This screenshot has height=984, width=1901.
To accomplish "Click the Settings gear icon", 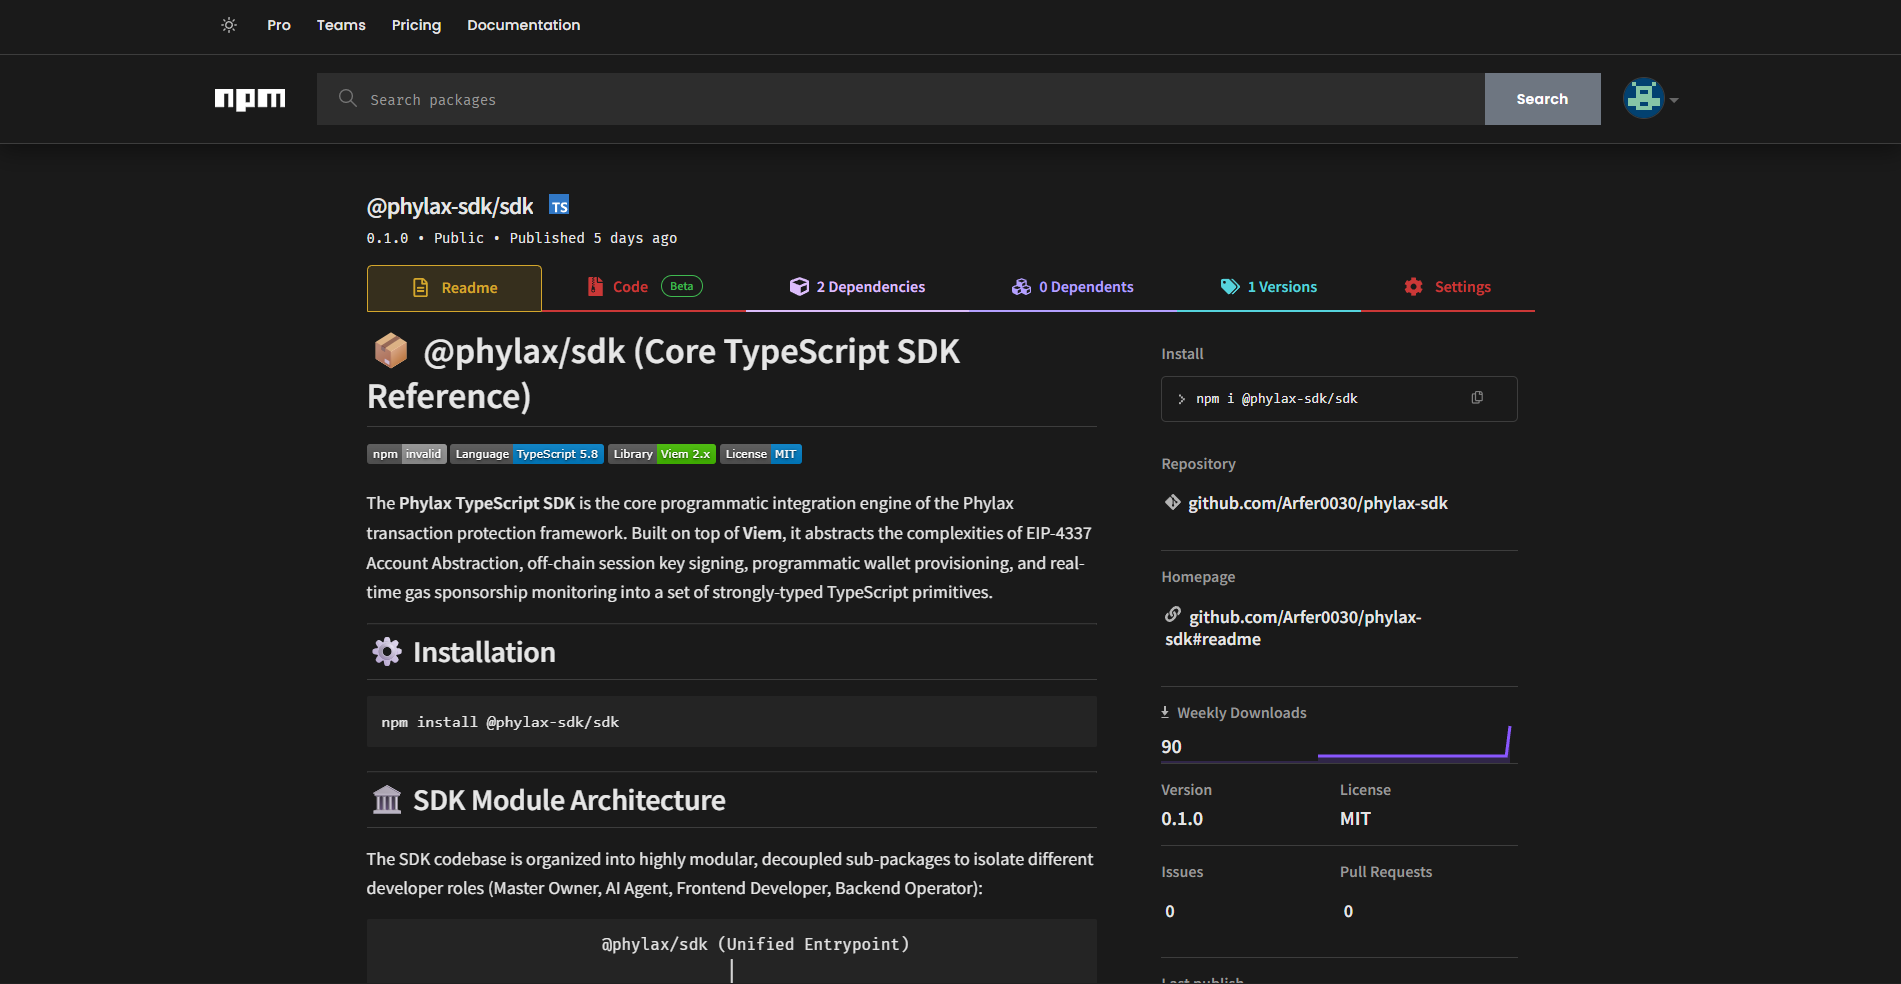I will (x=1413, y=287).
